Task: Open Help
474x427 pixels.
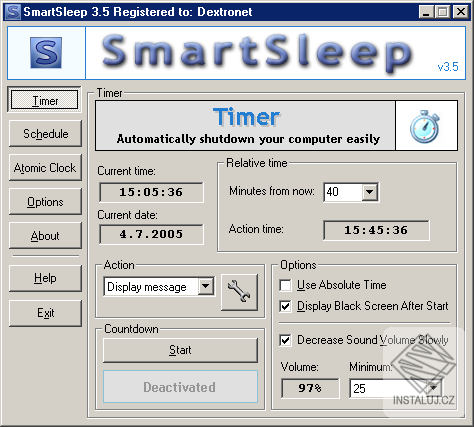Action: point(45,278)
